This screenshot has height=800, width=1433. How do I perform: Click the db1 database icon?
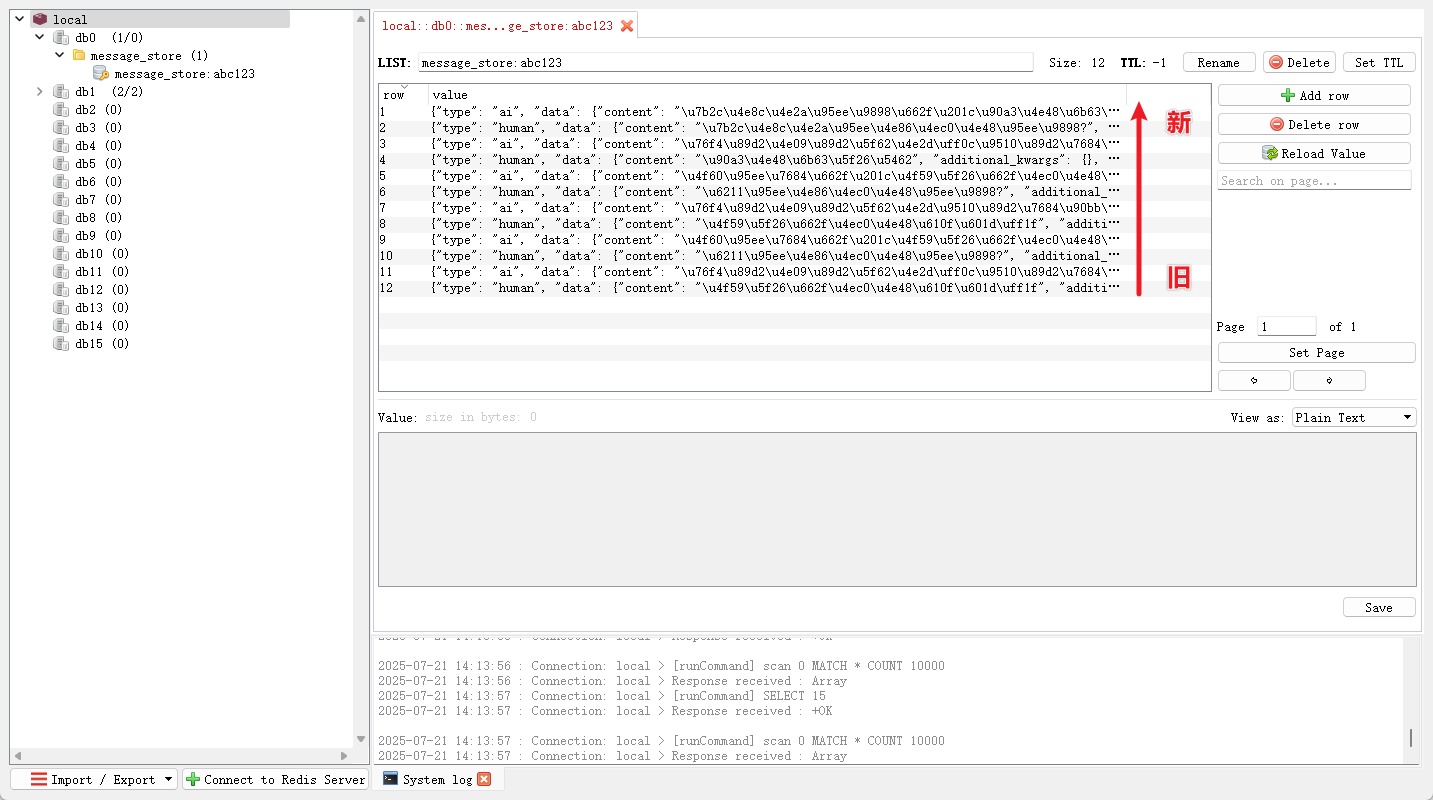click(x=61, y=91)
